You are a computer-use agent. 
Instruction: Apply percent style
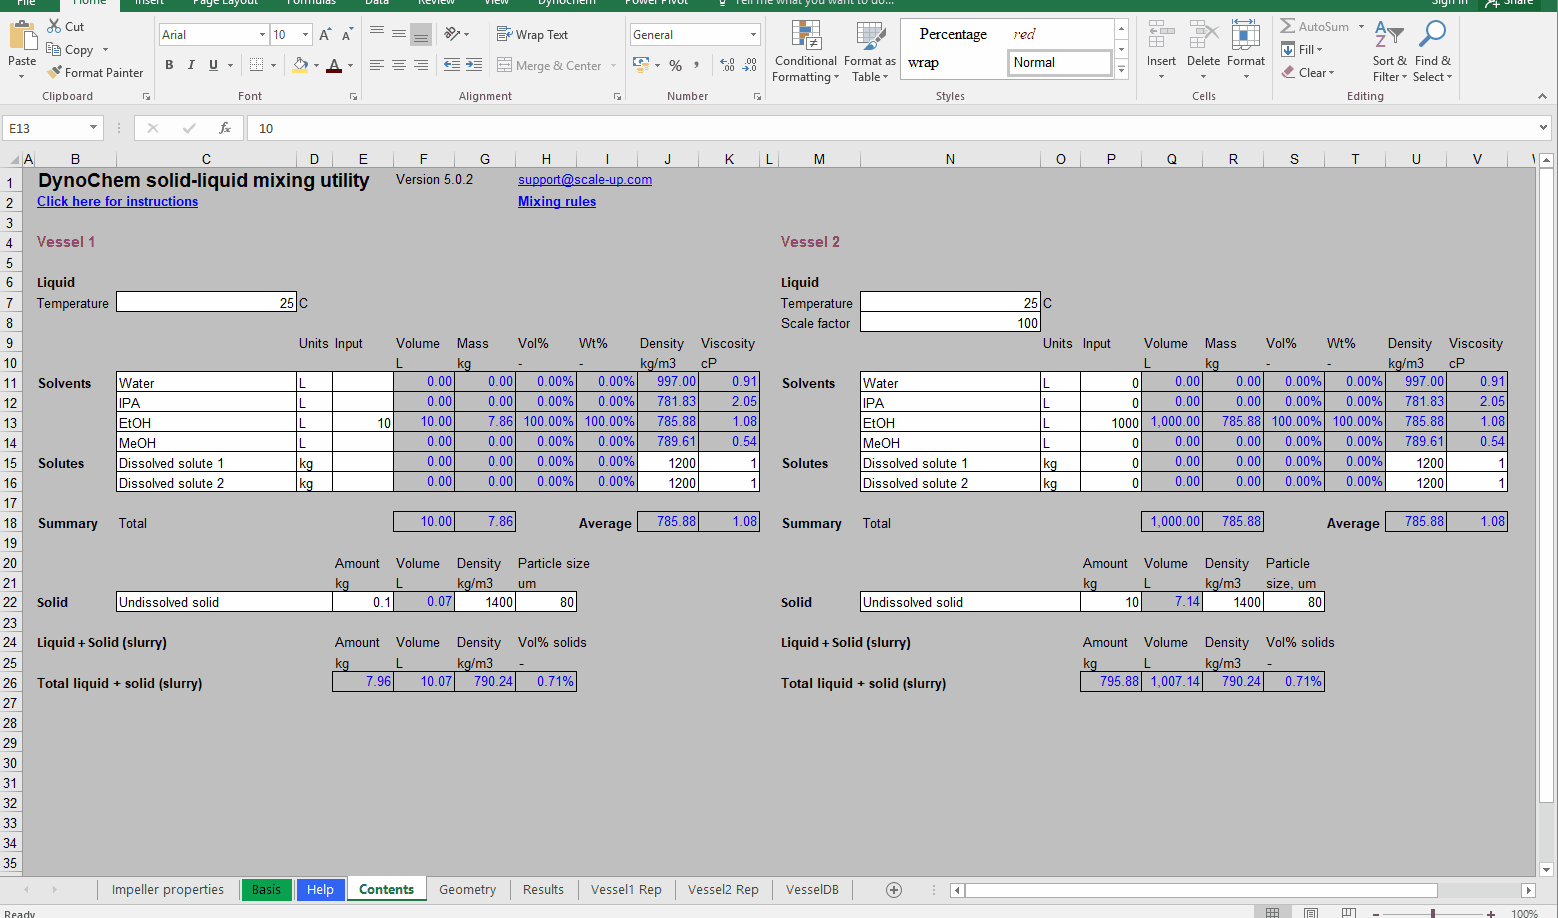coord(676,65)
